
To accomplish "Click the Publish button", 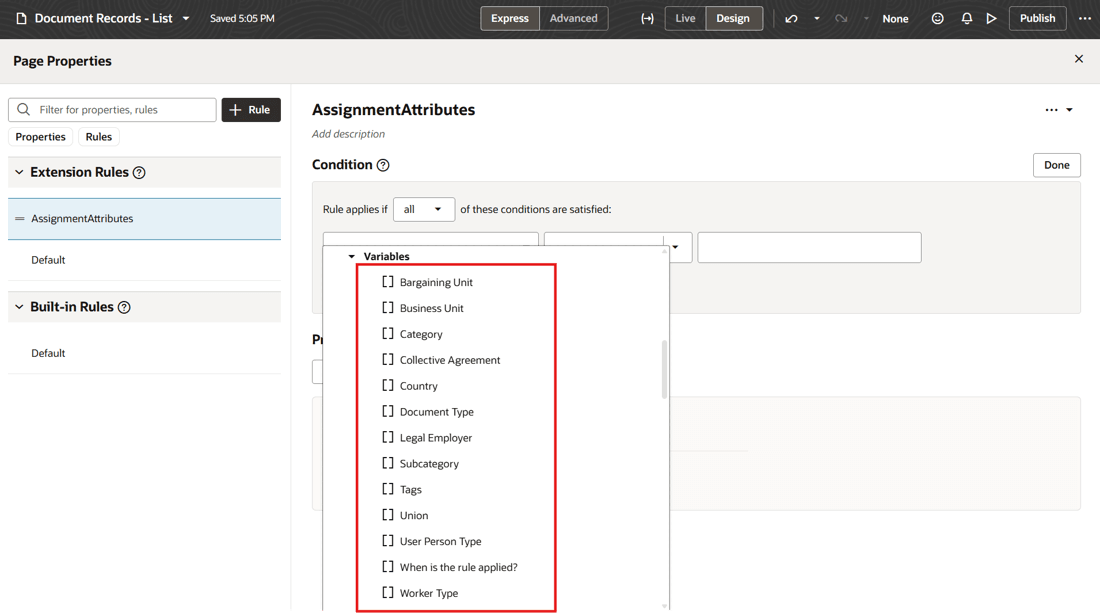I will (x=1038, y=18).
